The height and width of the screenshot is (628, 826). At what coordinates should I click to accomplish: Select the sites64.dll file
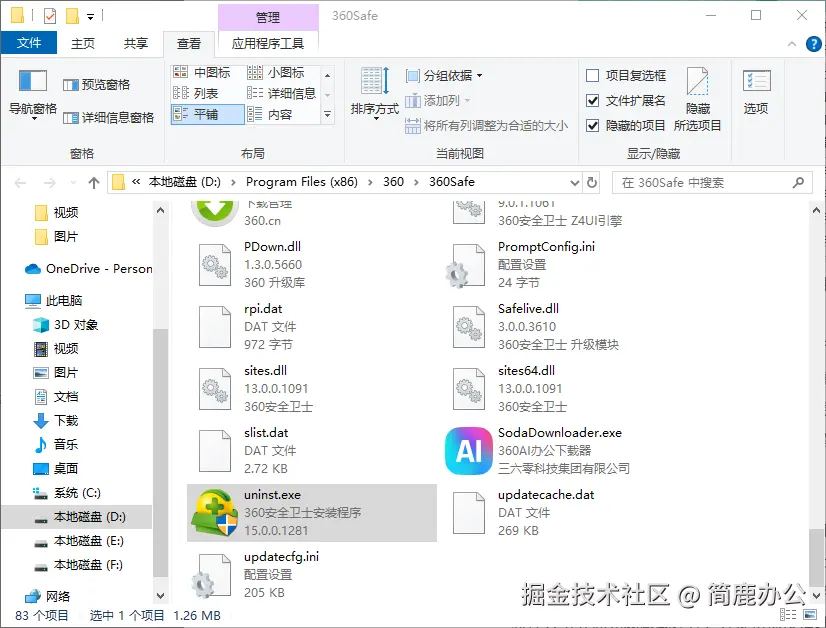pos(566,389)
